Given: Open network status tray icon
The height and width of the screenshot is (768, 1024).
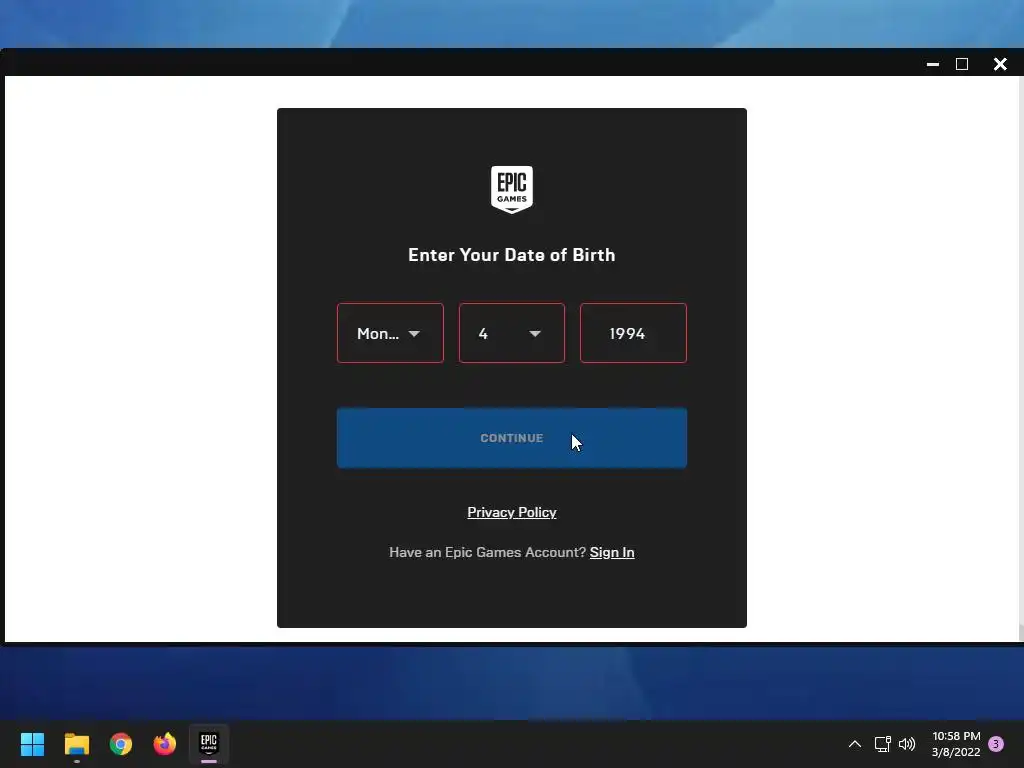Looking at the screenshot, I should 882,744.
